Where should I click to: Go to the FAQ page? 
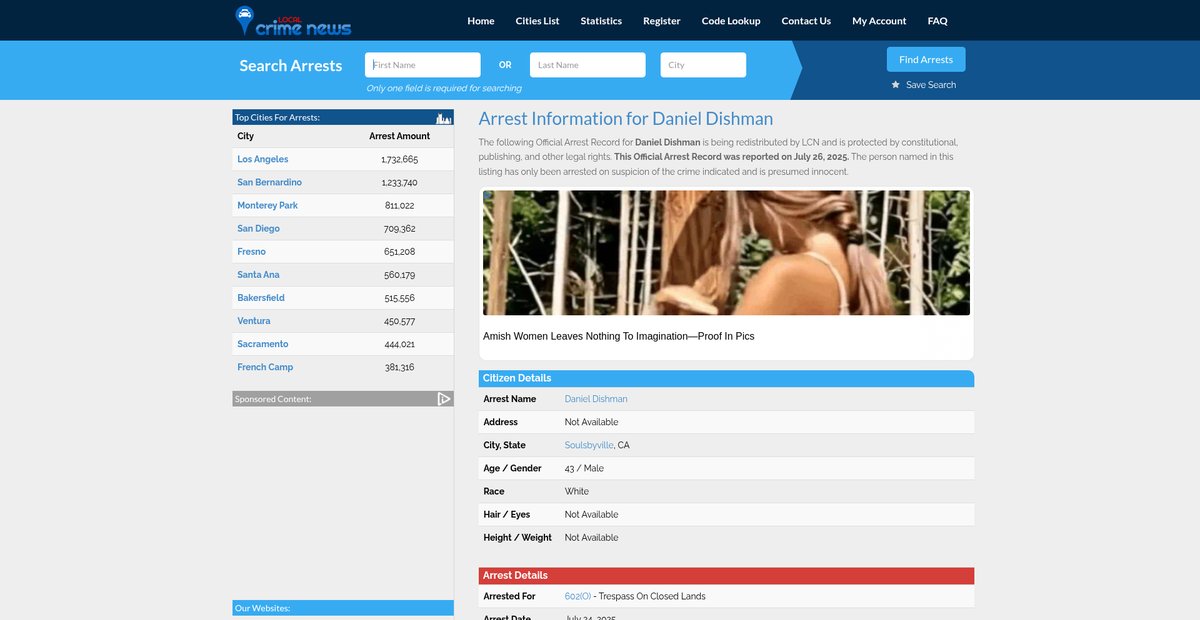coord(937,21)
